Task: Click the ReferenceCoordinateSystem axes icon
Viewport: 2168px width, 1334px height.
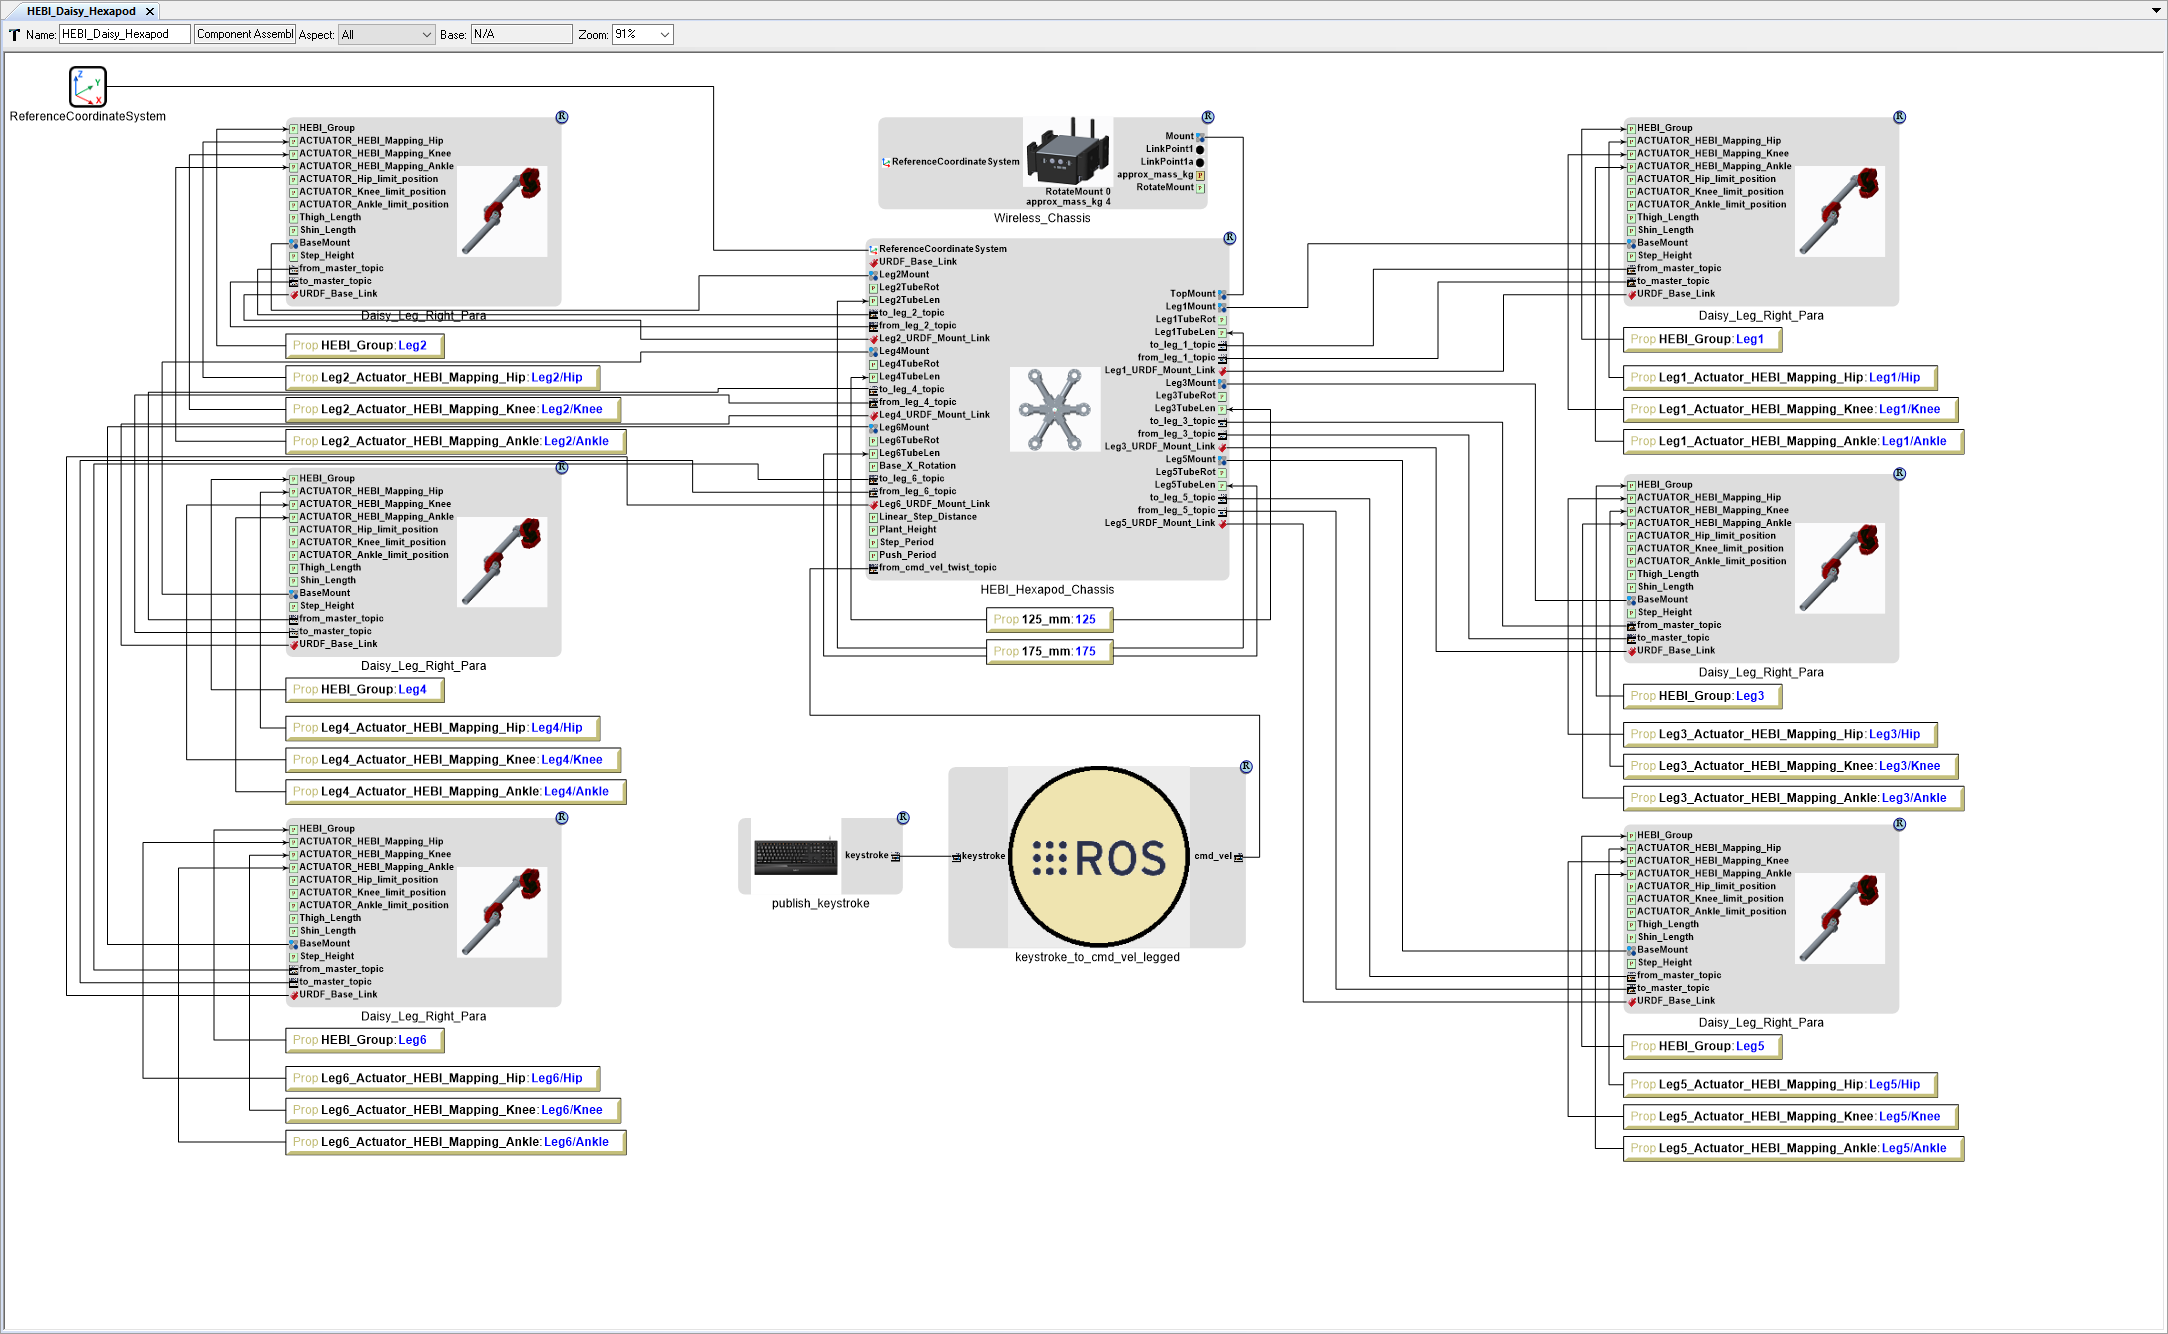Action: (88, 87)
